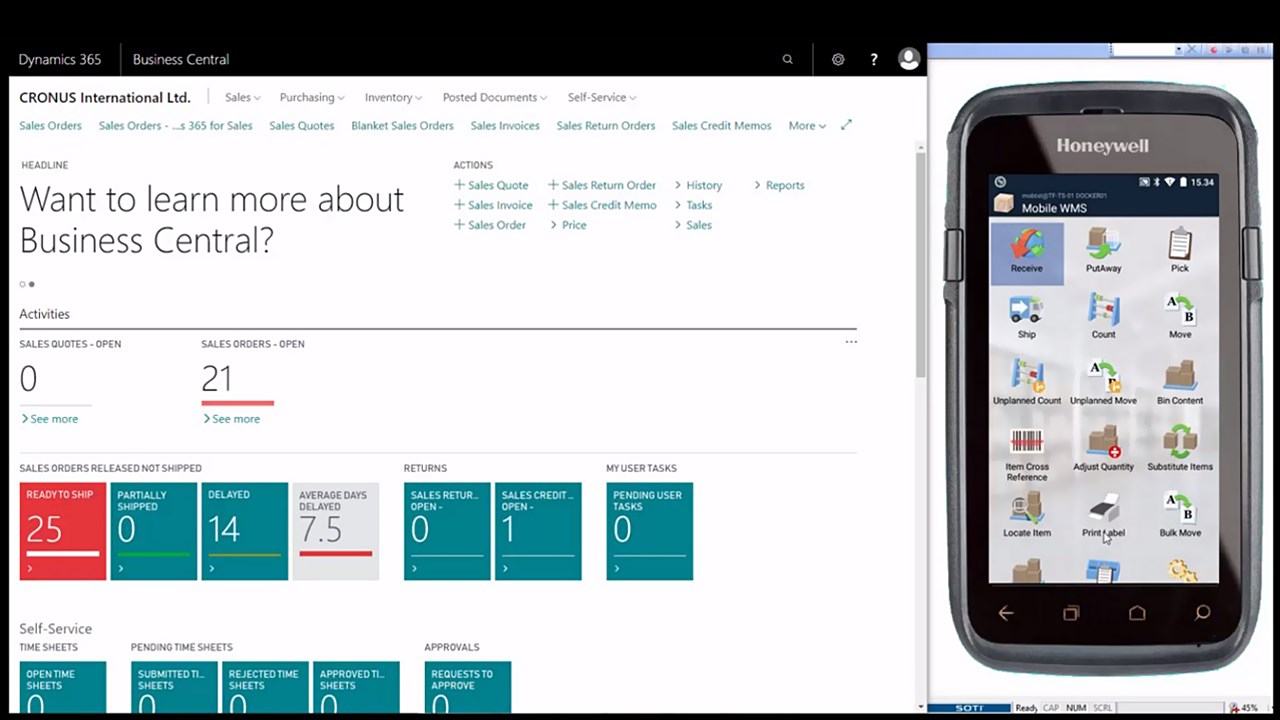Open the Delayed orders tile
The width and height of the screenshot is (1280, 720).
244,531
